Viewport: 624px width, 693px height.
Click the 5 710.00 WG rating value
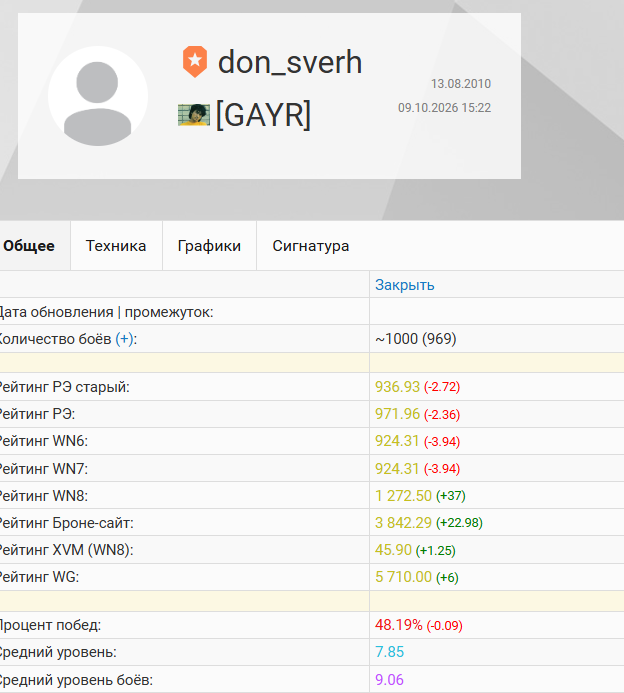(403, 577)
